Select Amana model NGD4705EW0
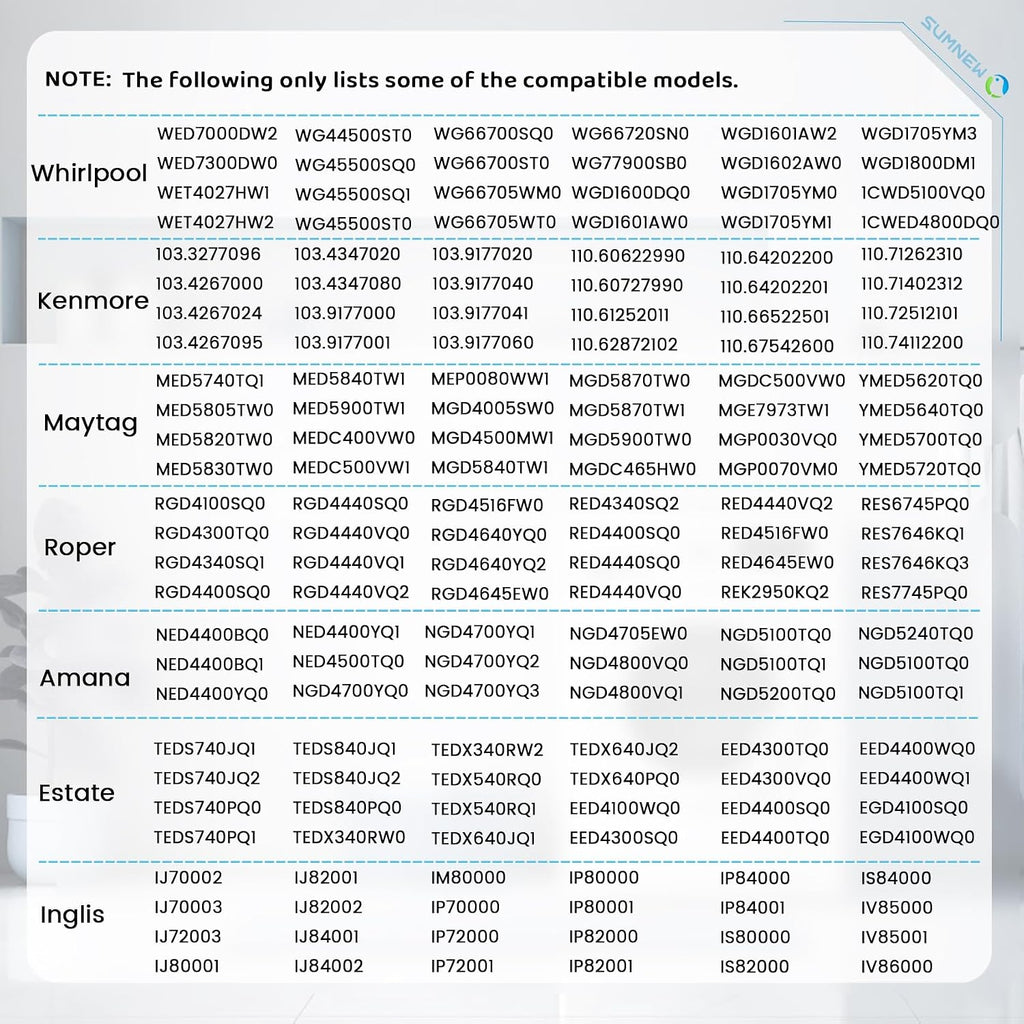Viewport: 1024px width, 1024px height. (x=628, y=633)
